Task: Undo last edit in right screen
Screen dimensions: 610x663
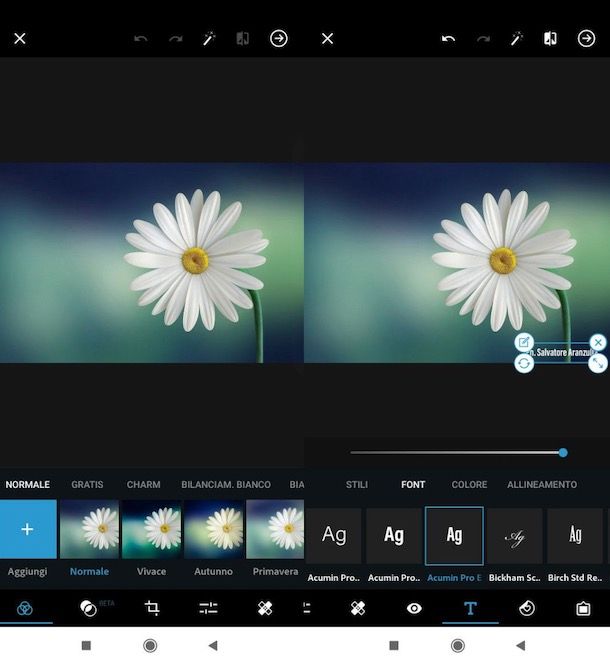Action: tap(448, 39)
